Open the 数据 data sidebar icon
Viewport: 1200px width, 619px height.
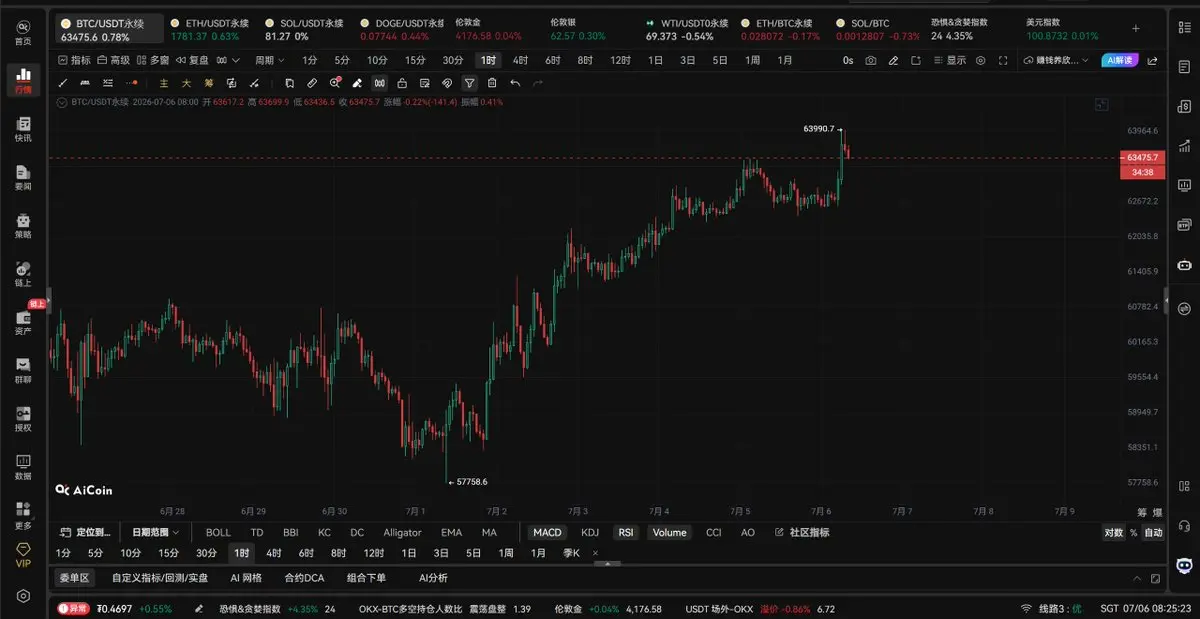tap(23, 467)
